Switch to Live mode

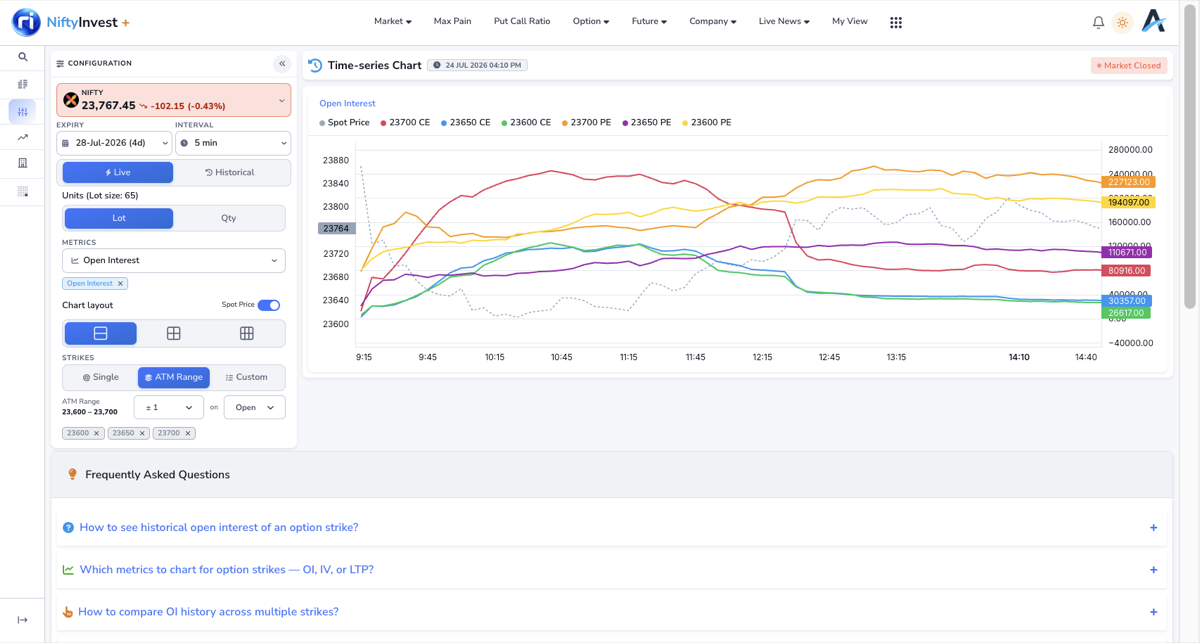point(118,172)
